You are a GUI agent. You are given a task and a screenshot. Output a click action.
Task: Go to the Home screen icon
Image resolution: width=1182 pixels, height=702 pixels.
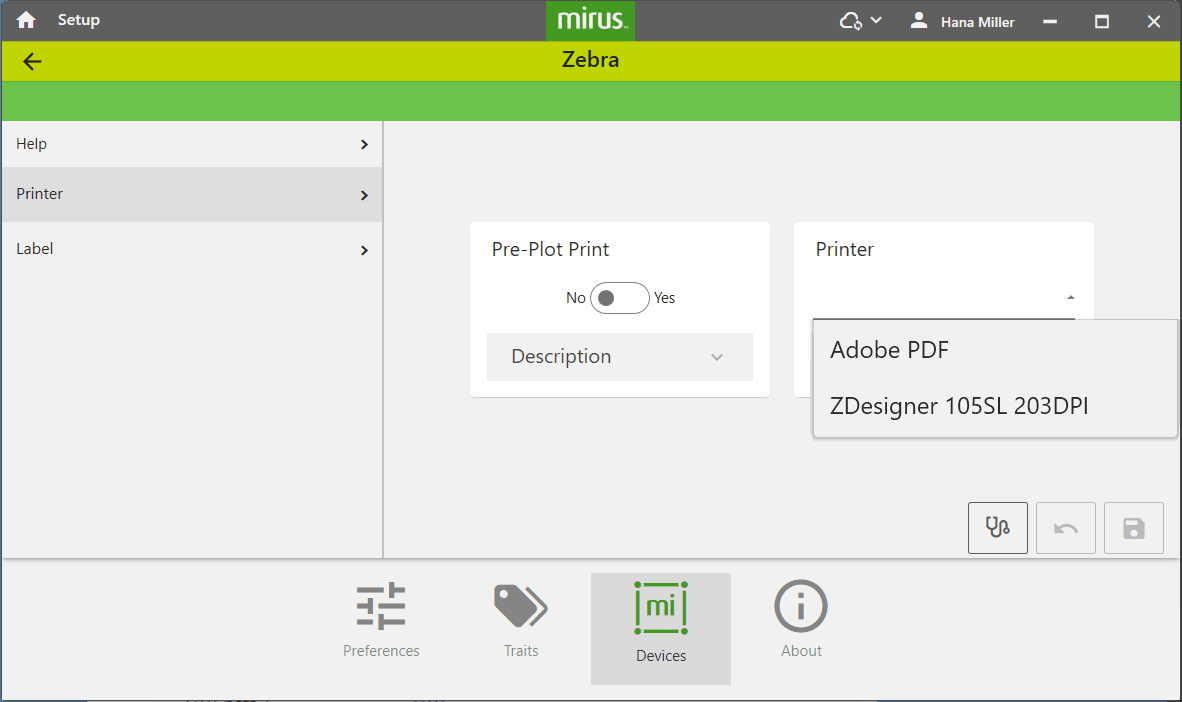26,20
